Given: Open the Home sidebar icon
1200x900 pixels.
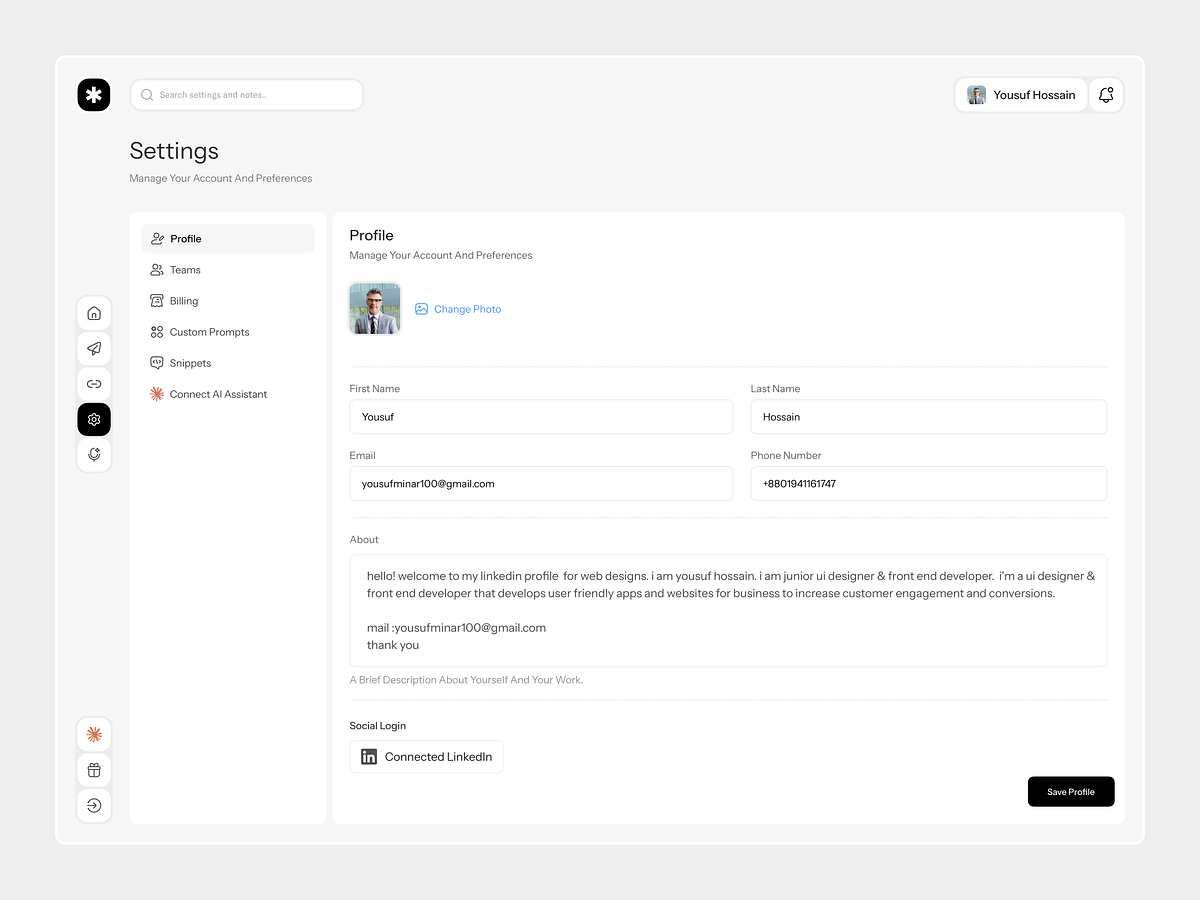Looking at the screenshot, I should pos(94,313).
